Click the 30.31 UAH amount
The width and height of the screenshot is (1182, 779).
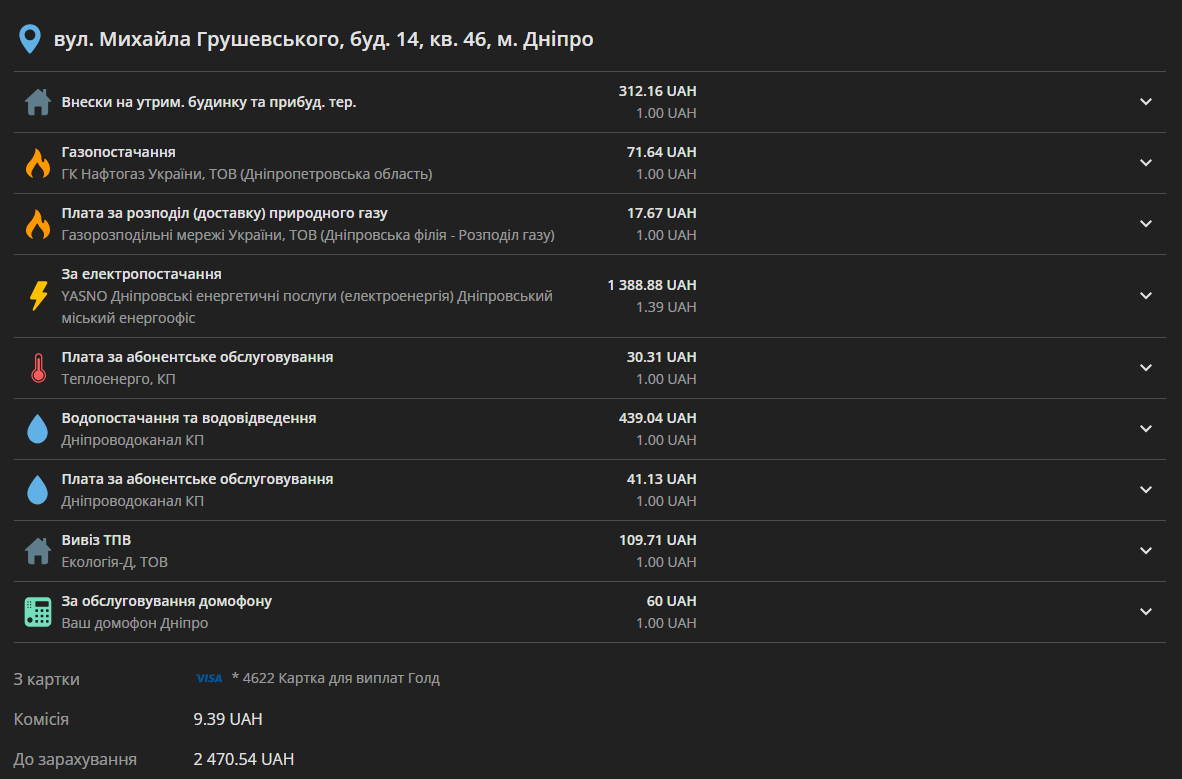point(661,357)
